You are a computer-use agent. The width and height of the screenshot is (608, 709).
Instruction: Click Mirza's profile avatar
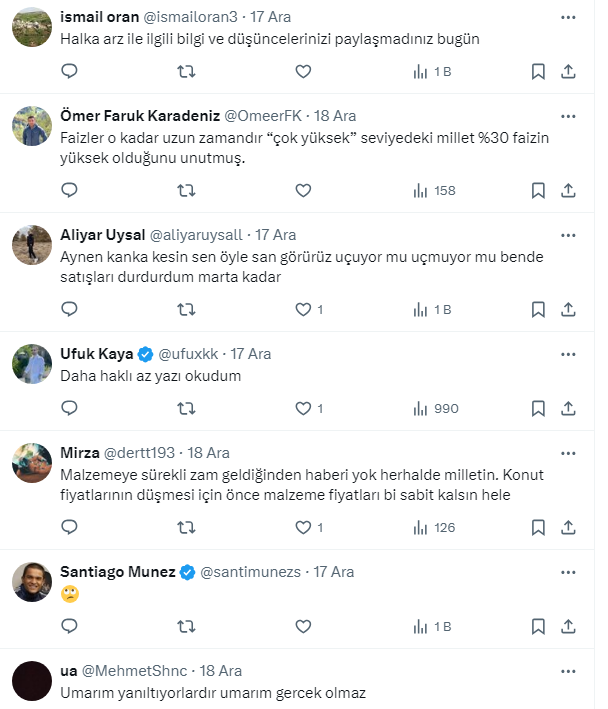tap(32, 463)
